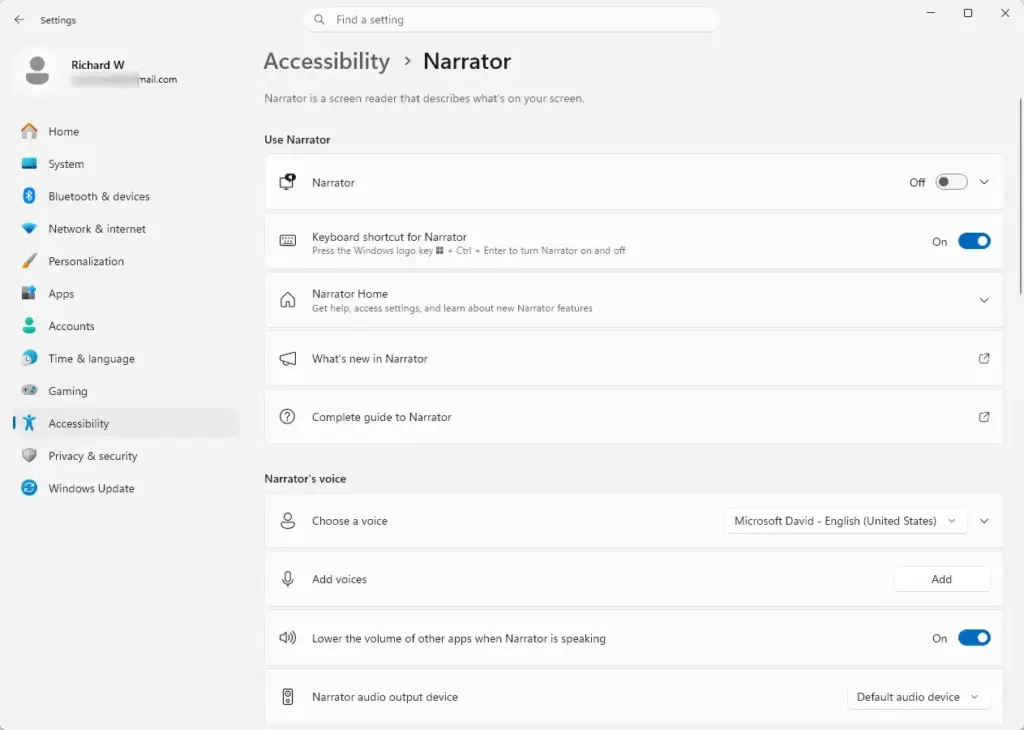Image resolution: width=1024 pixels, height=730 pixels.
Task: Select Personalization in sidebar
Action: 86,261
